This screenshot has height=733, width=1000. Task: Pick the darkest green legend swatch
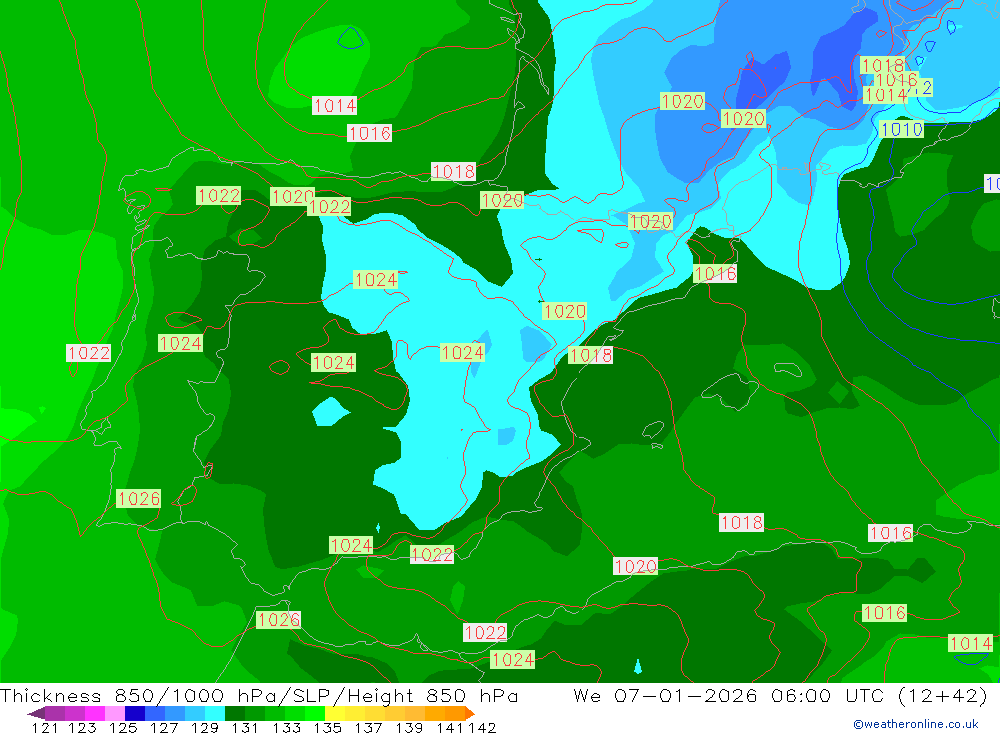235,713
